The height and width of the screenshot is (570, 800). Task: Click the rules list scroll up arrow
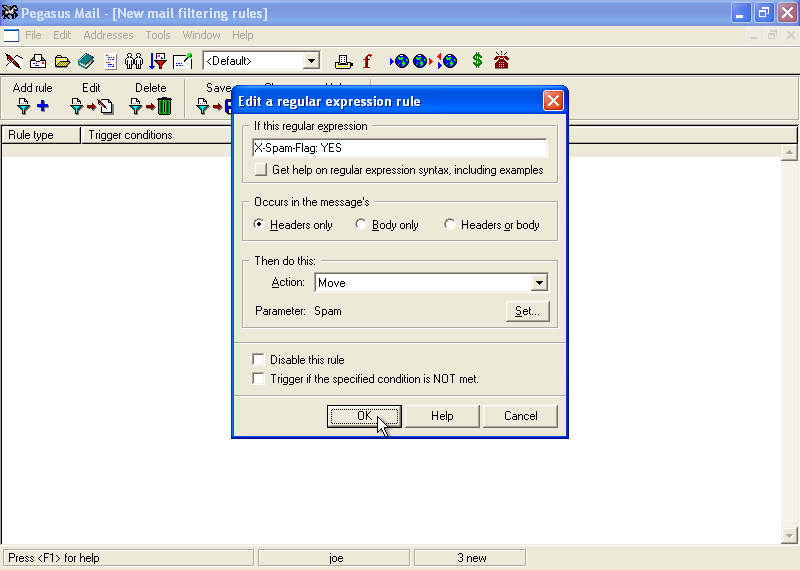point(789,153)
